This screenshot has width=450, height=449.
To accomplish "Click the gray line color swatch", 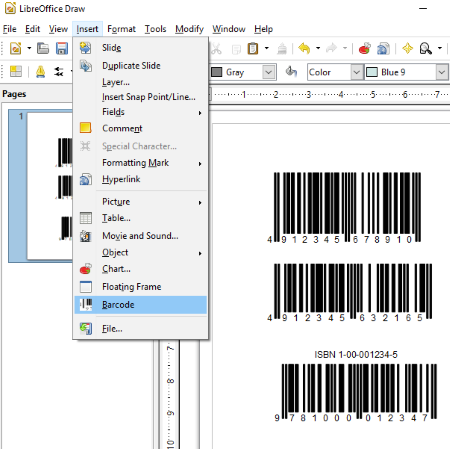I will click(x=217, y=72).
